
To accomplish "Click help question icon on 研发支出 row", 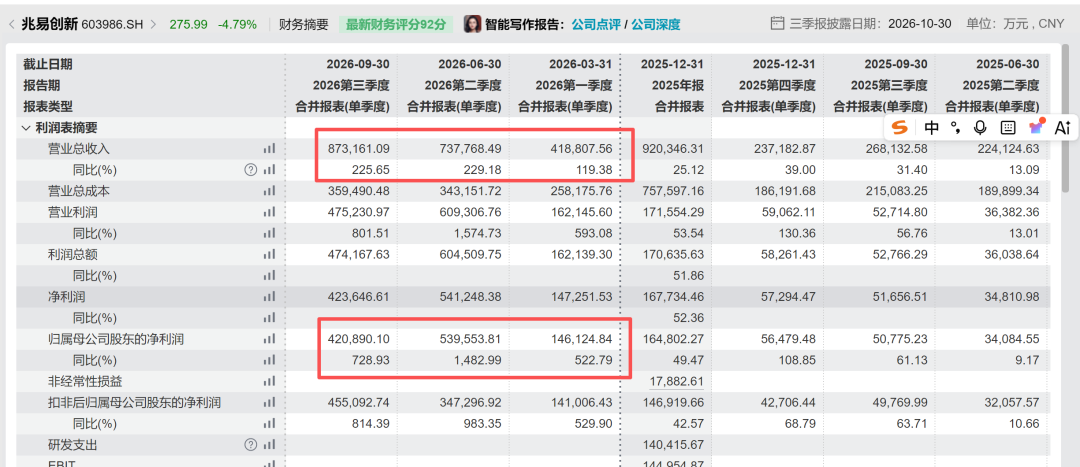I will [x=251, y=445].
